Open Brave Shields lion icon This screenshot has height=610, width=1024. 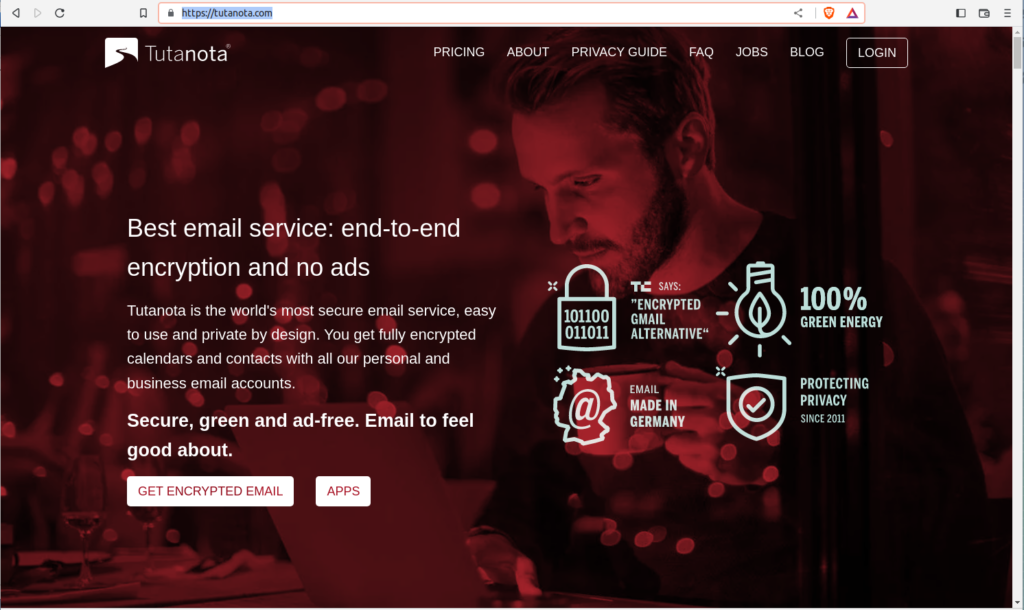click(x=829, y=13)
